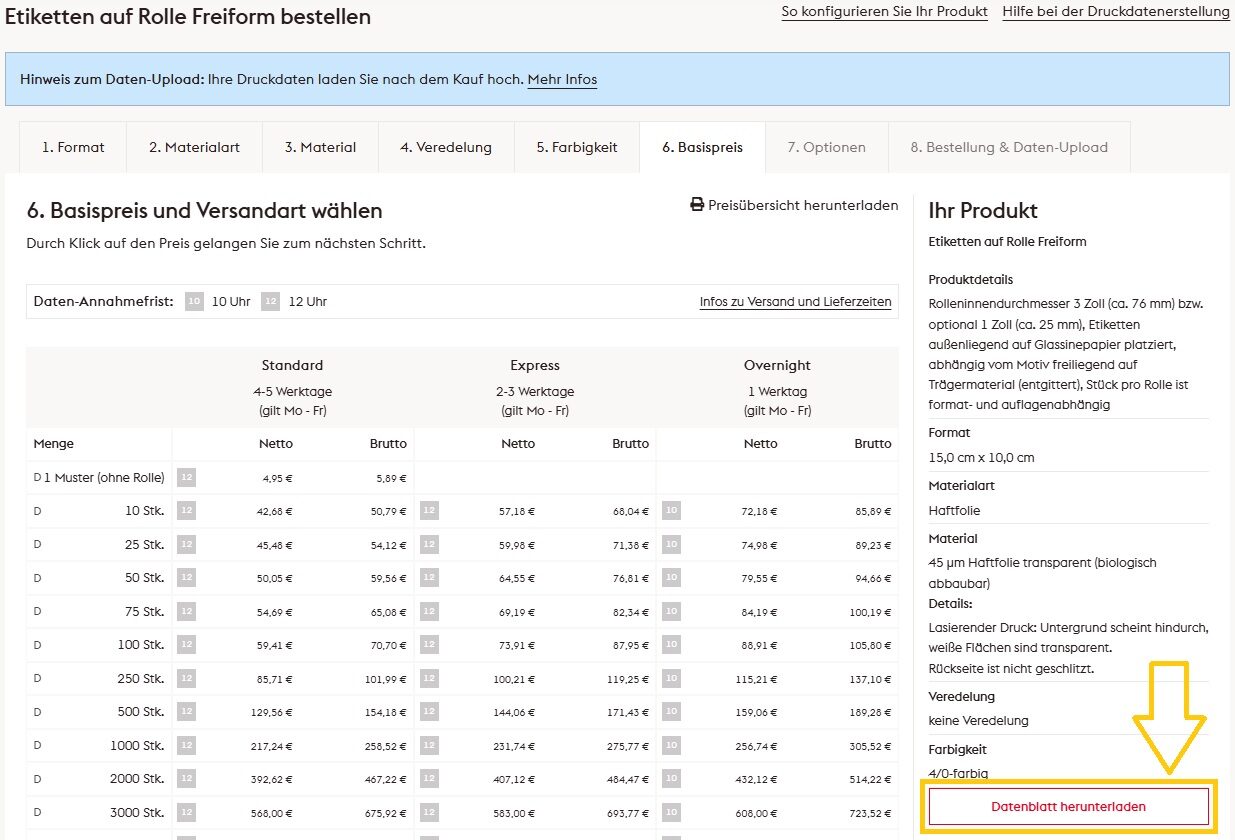Screen dimensions: 1235x840
Task: Click the D icon in the 100 Stk. row
Action: click(x=38, y=645)
